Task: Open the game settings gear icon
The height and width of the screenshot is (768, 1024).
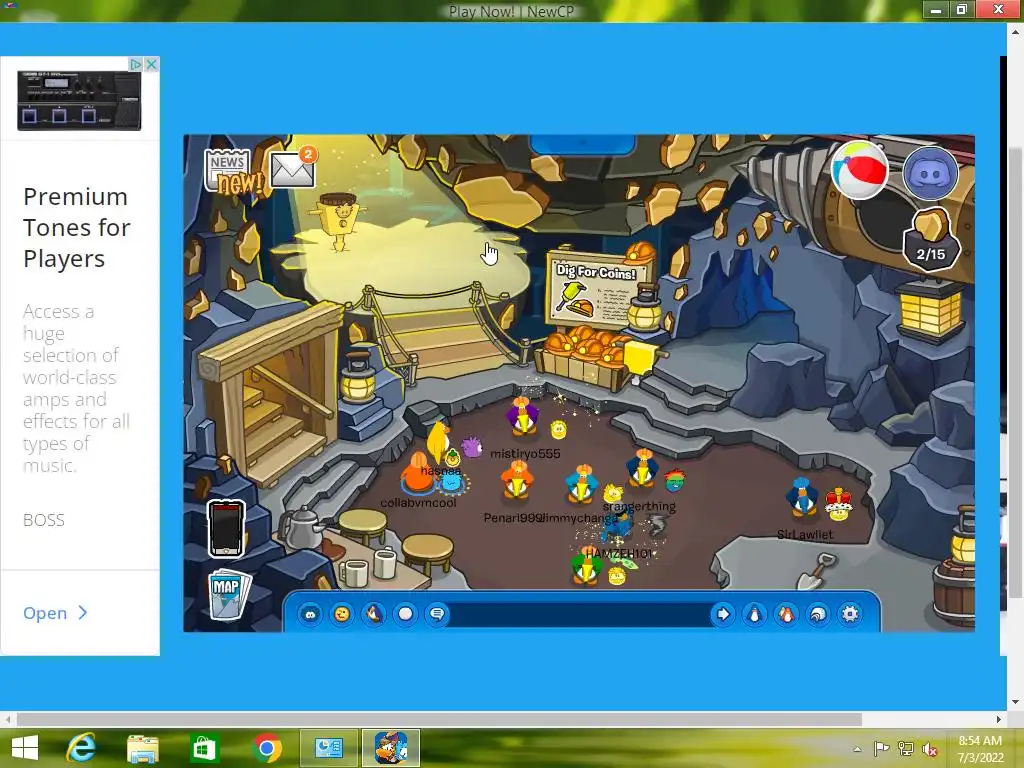Action: pos(850,614)
